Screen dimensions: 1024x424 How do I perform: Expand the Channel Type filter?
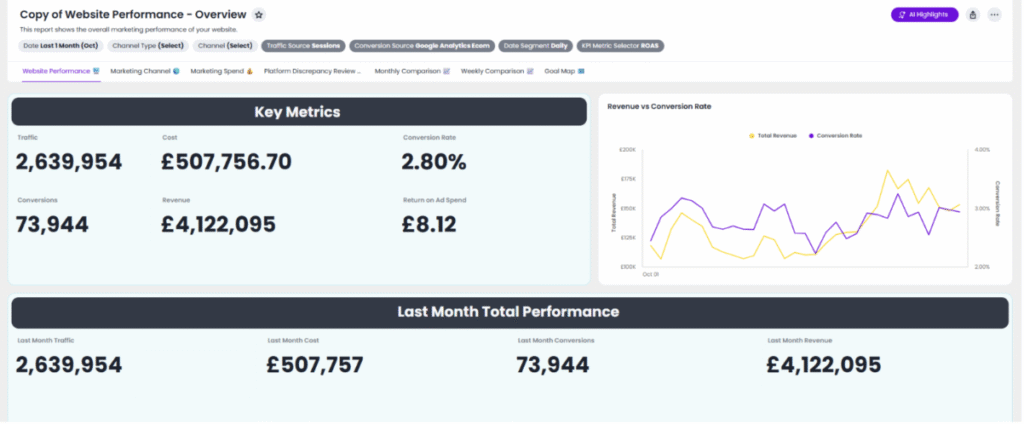click(149, 46)
